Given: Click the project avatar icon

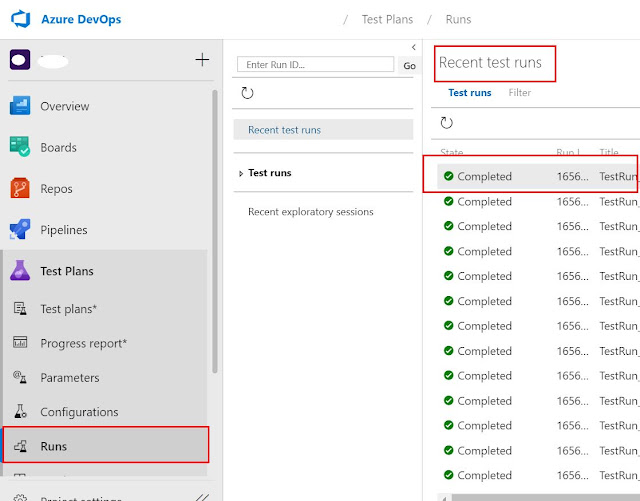Looking at the screenshot, I should coord(20,60).
